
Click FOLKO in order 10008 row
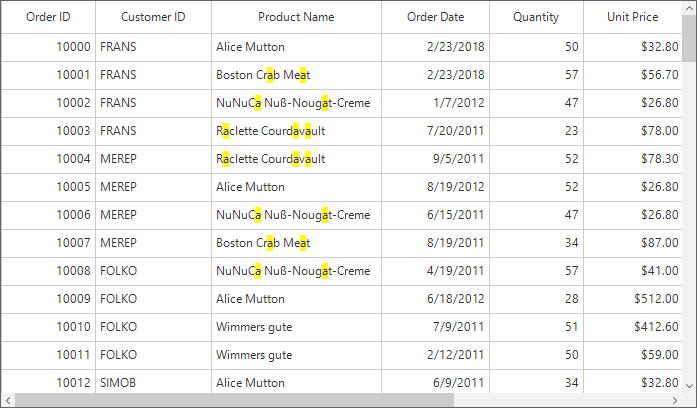118,271
